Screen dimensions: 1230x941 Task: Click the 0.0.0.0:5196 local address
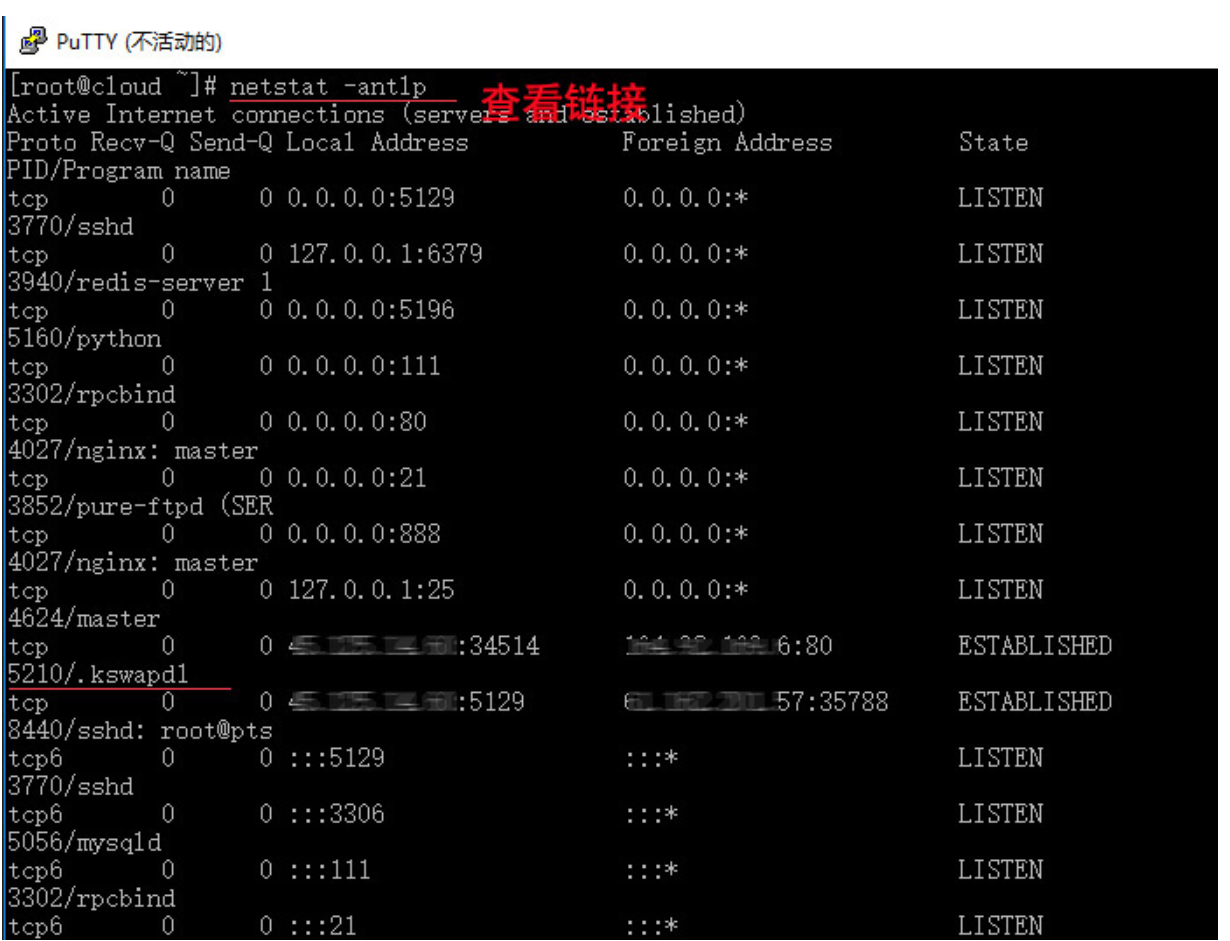point(371,311)
